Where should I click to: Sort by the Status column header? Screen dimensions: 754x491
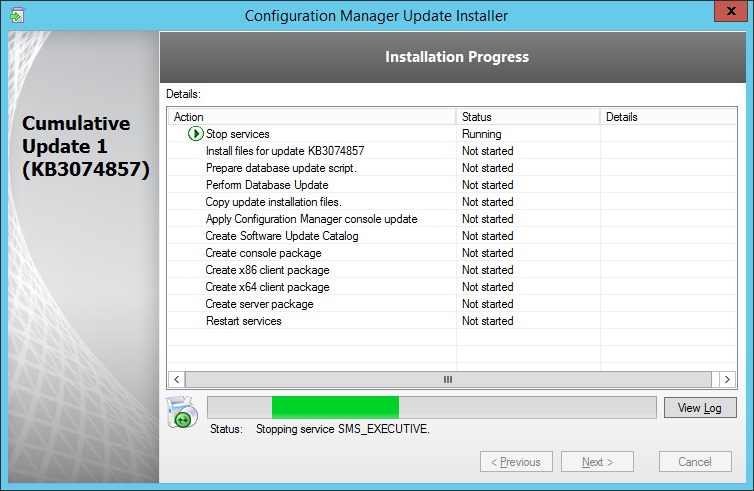(527, 117)
